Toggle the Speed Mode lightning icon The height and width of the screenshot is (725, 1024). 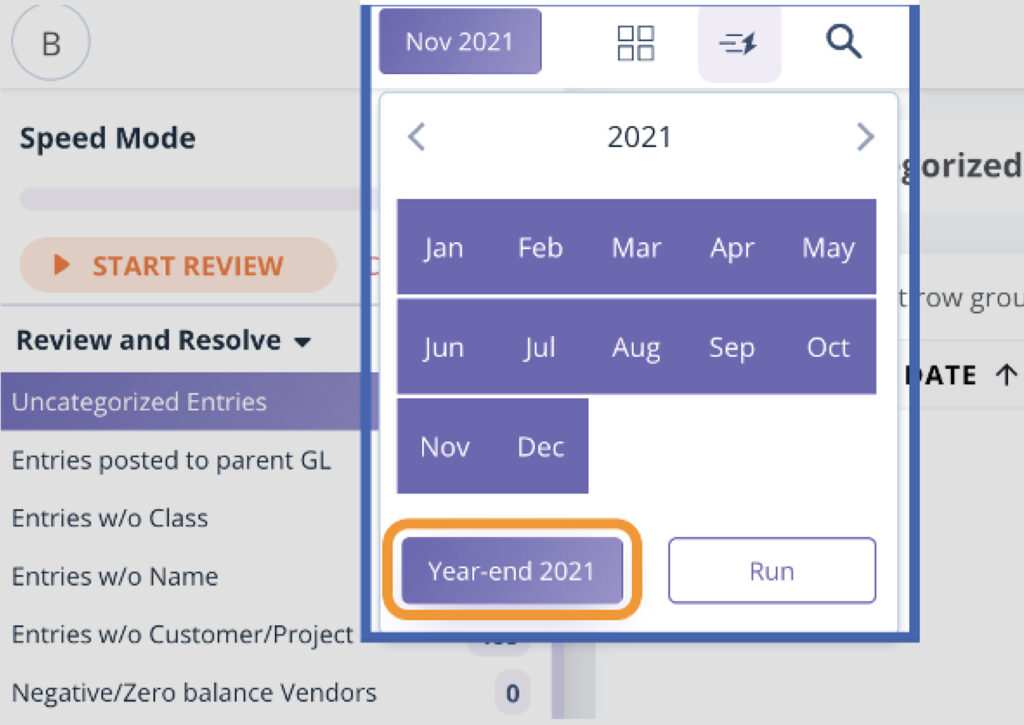tap(739, 44)
